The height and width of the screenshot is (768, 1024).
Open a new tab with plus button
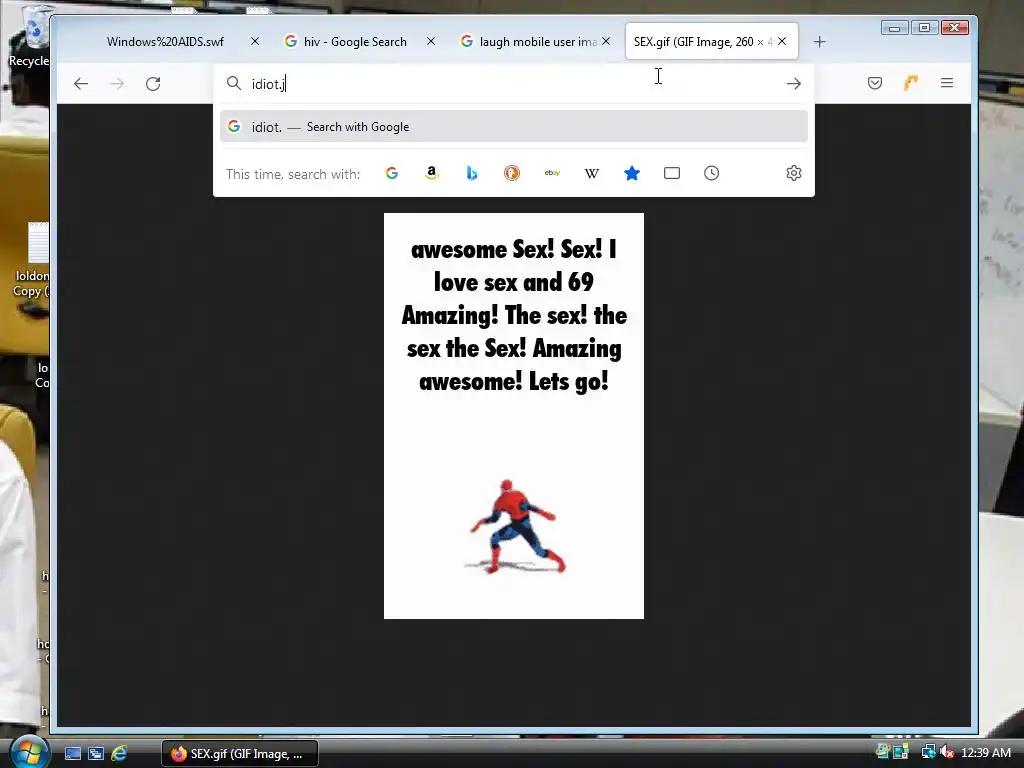coord(820,42)
